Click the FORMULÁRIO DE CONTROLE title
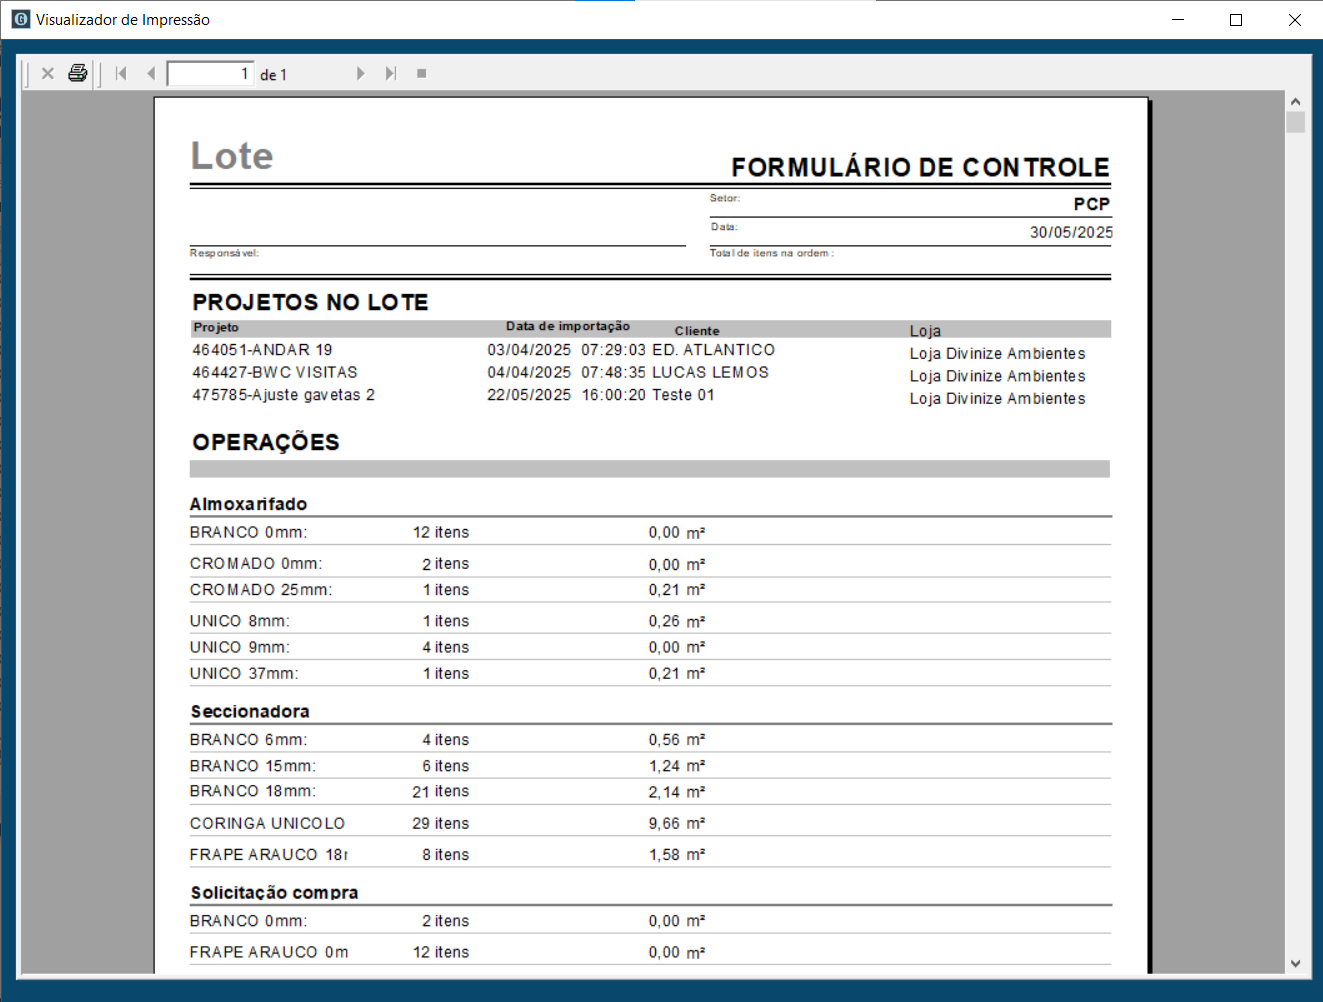Screen dimensions: 1323x1002 [x=920, y=167]
